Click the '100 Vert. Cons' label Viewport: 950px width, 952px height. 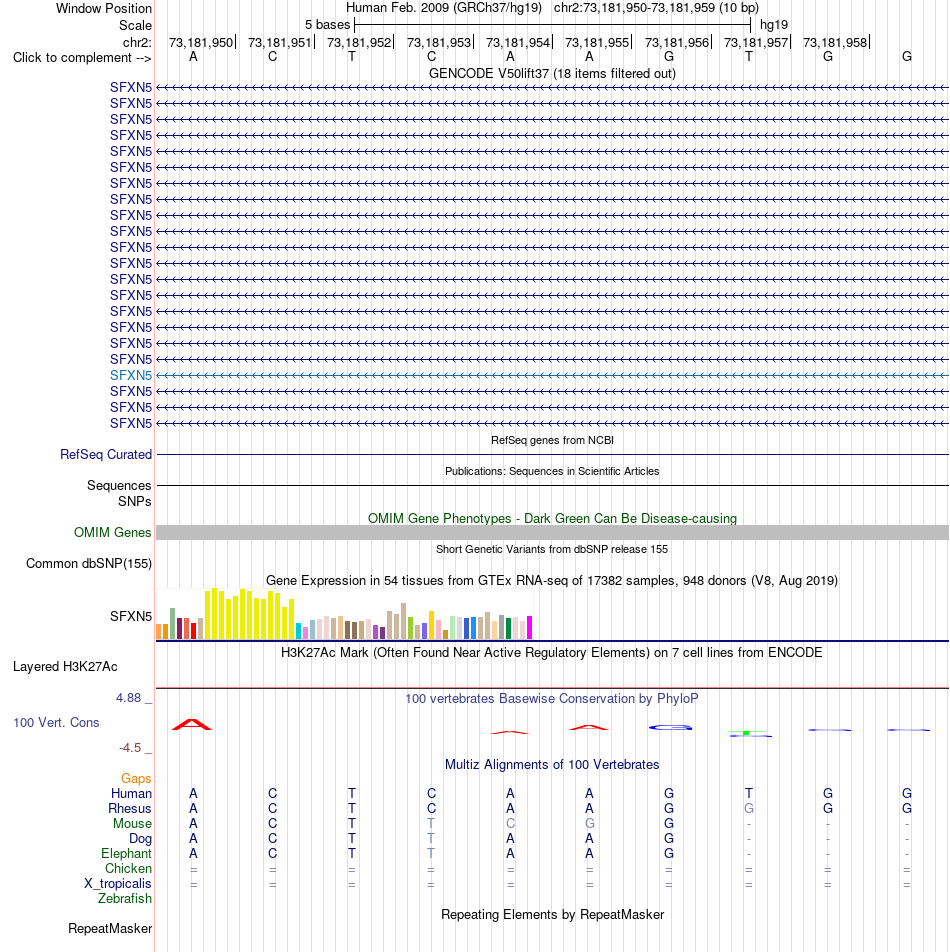click(x=56, y=722)
